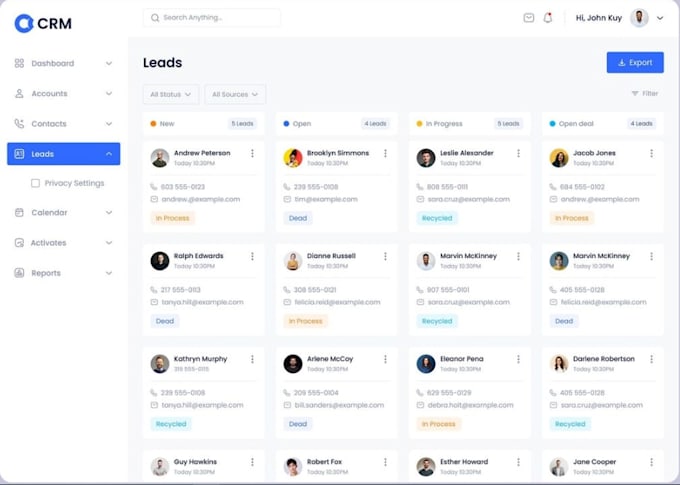
Task: Open Esther Howard card options menu
Action: [518, 462]
